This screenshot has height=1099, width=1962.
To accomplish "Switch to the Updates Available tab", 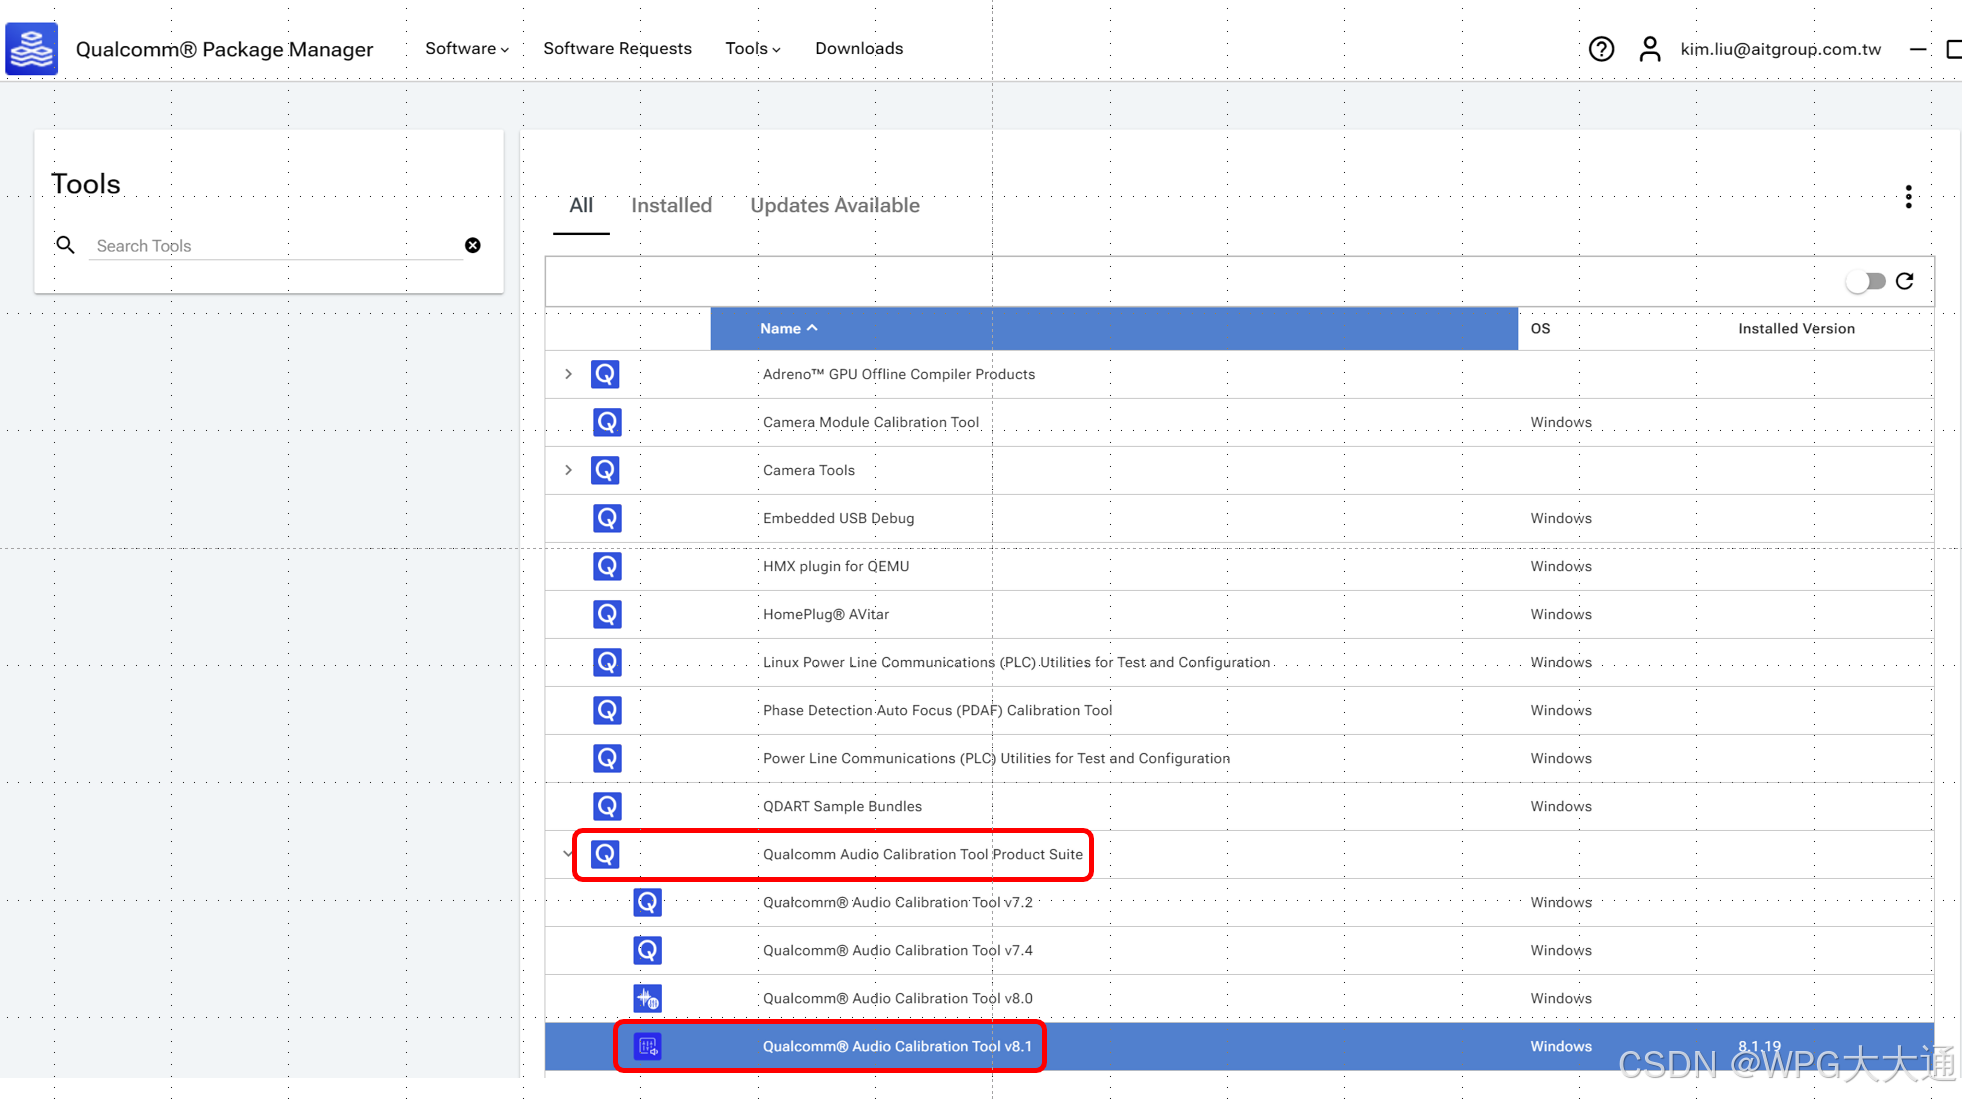I will click(x=834, y=205).
